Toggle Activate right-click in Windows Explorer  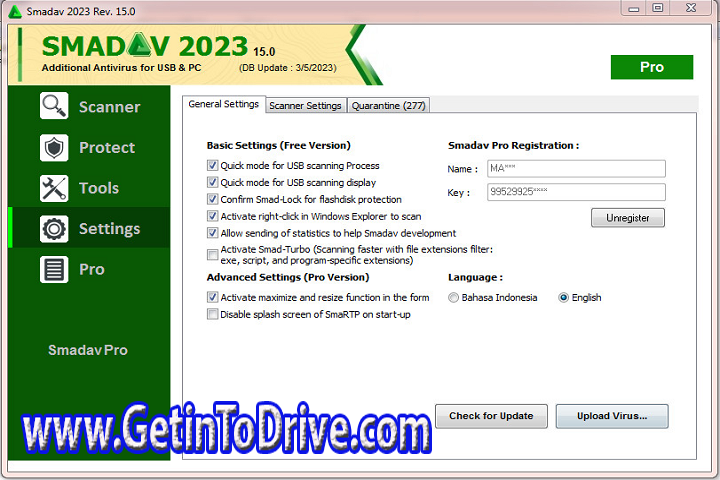(x=212, y=216)
